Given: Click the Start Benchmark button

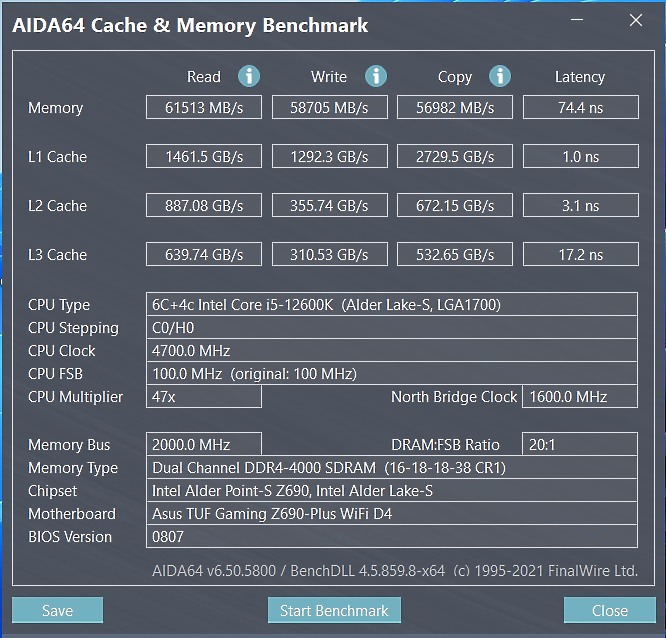Looking at the screenshot, I should 334,610.
